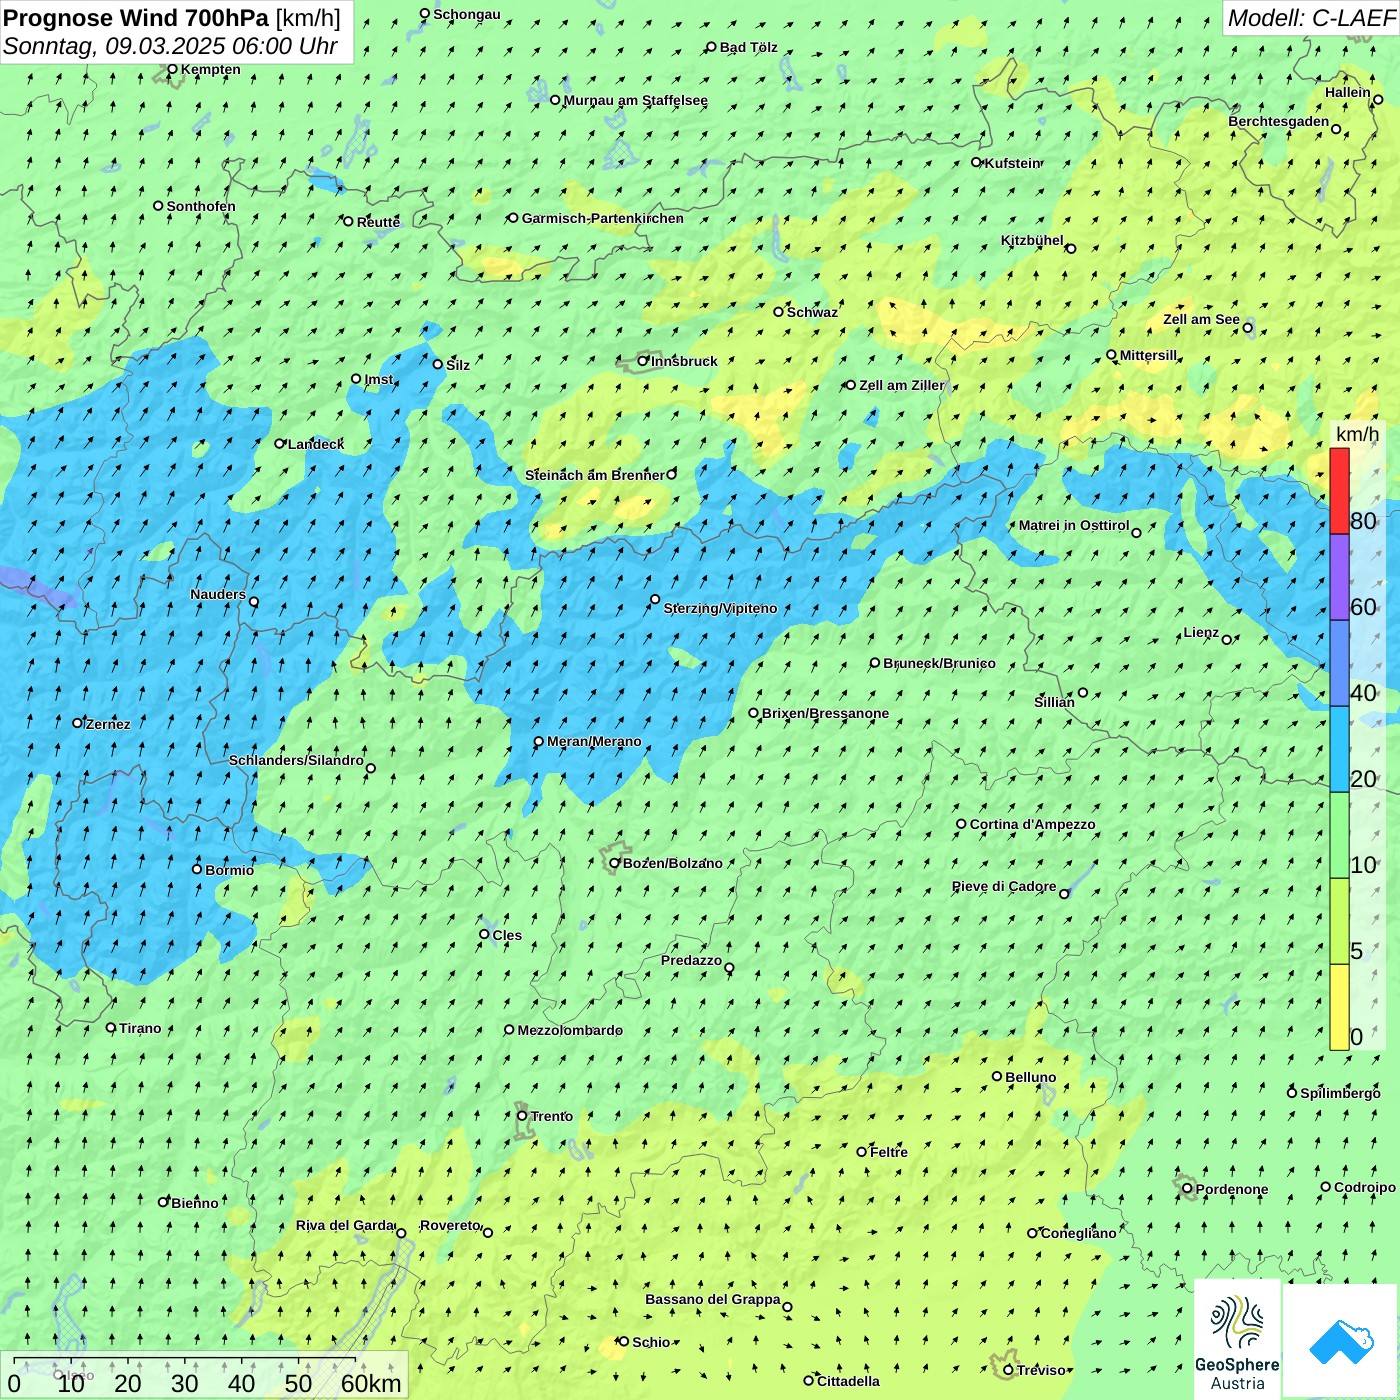
Task: Click the Pordenone city label
Action: (x=1232, y=1189)
